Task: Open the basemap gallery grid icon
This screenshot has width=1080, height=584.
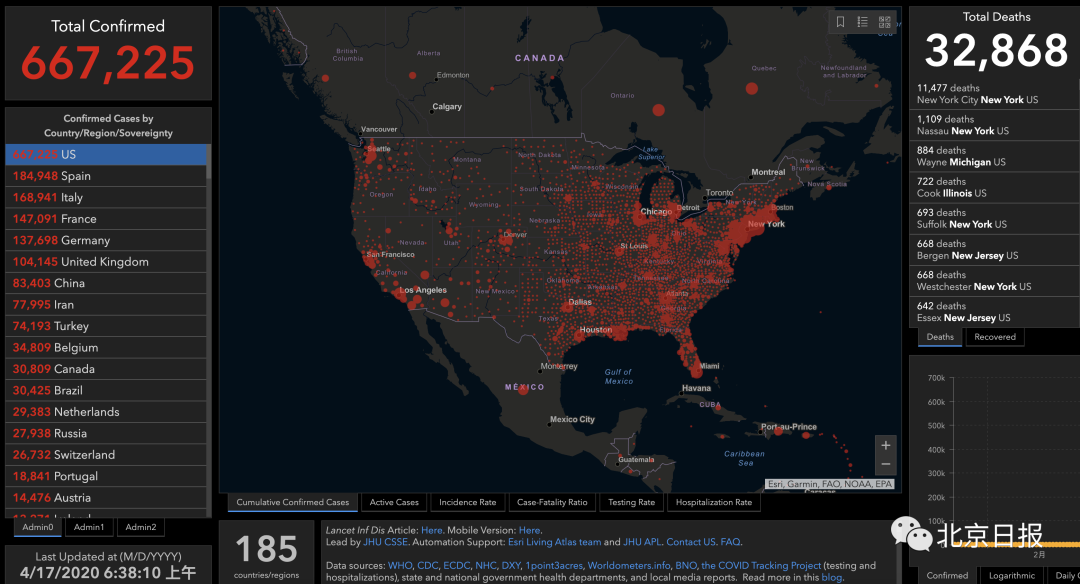Action: click(884, 22)
